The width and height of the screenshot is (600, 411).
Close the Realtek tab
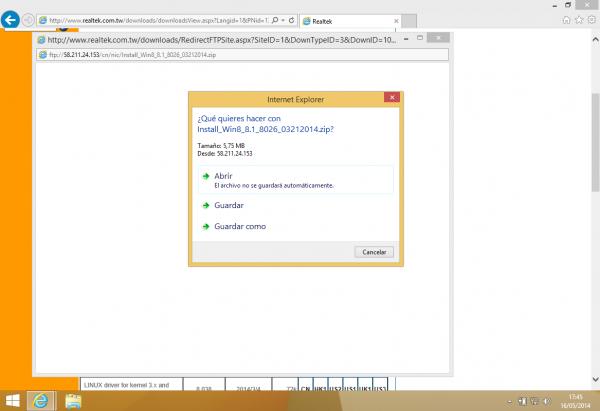coord(396,21)
